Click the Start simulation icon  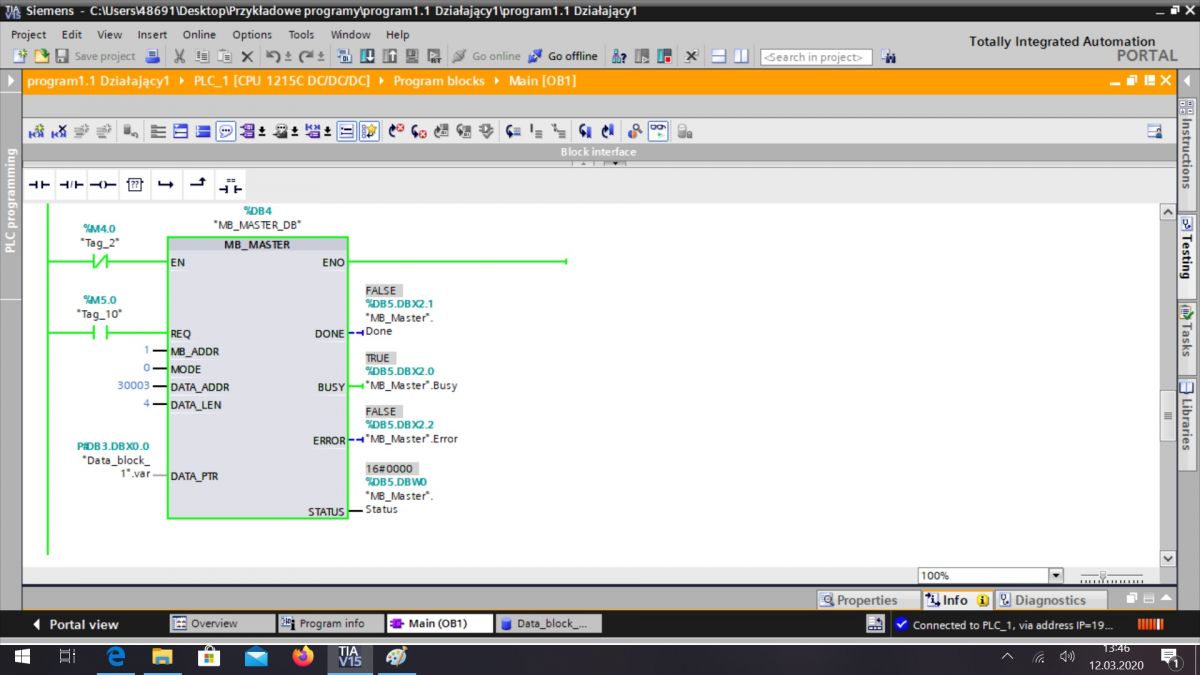pyautogui.click(x=412, y=56)
